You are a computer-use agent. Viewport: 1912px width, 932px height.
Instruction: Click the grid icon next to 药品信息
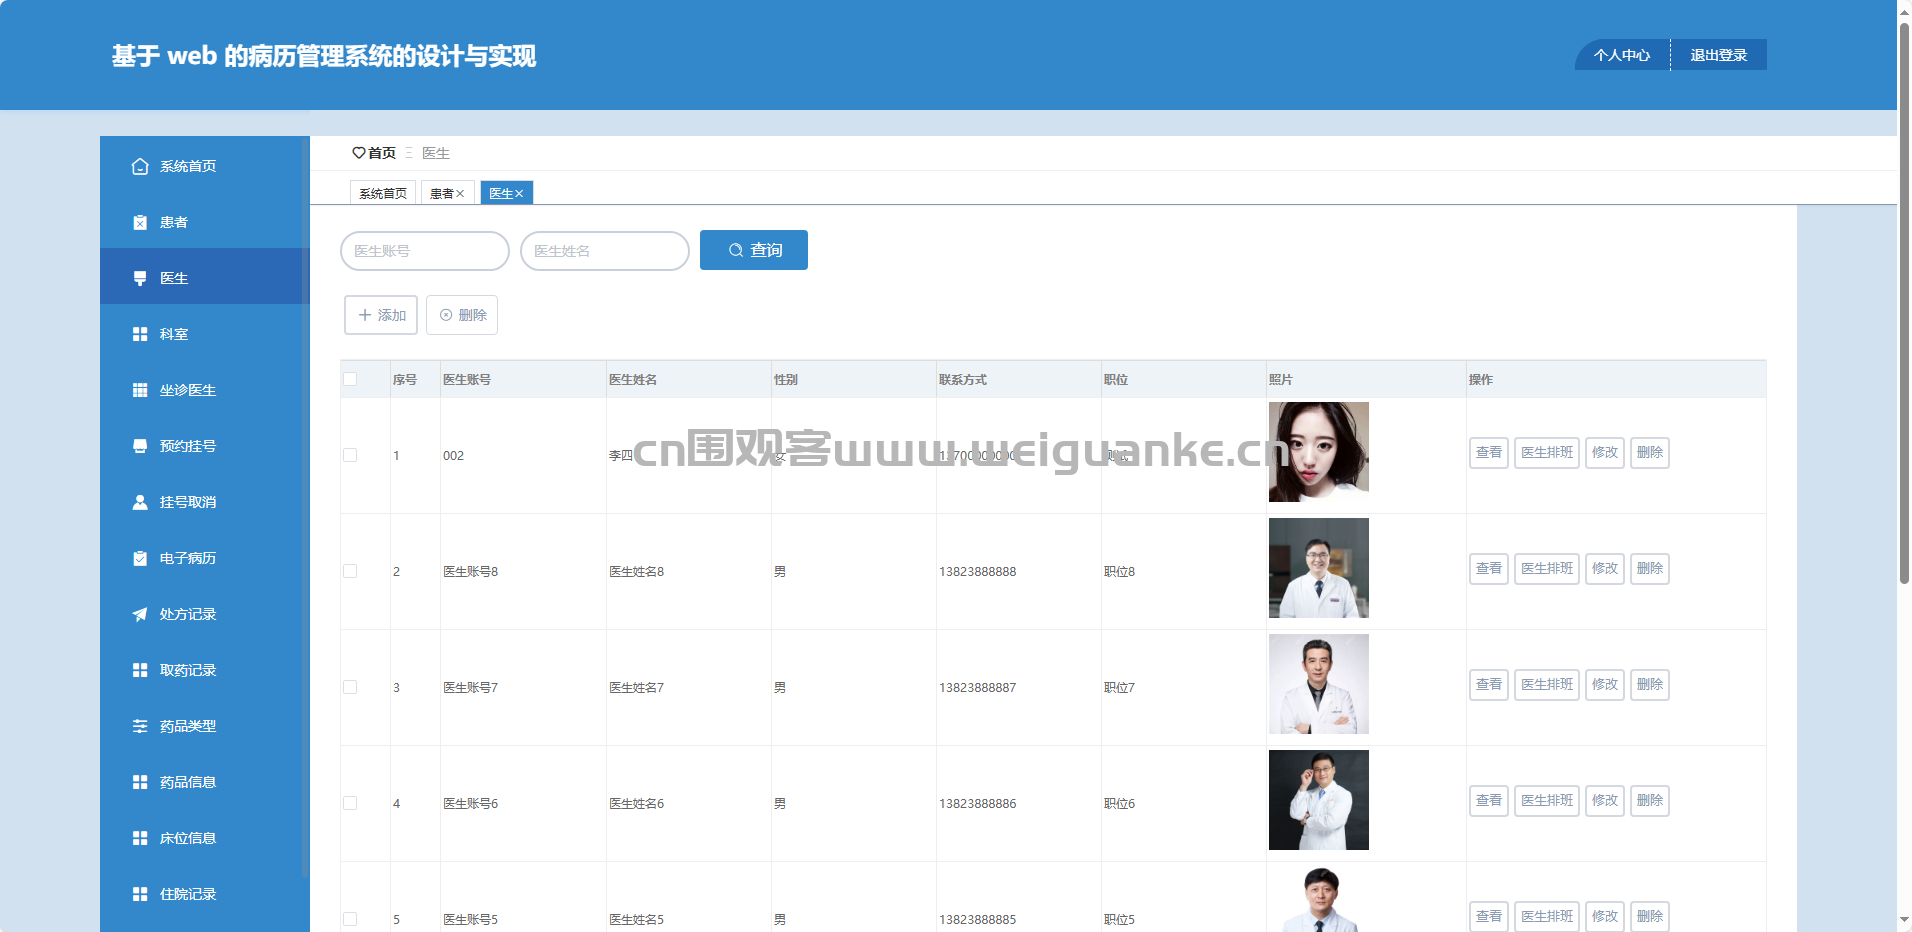click(140, 782)
